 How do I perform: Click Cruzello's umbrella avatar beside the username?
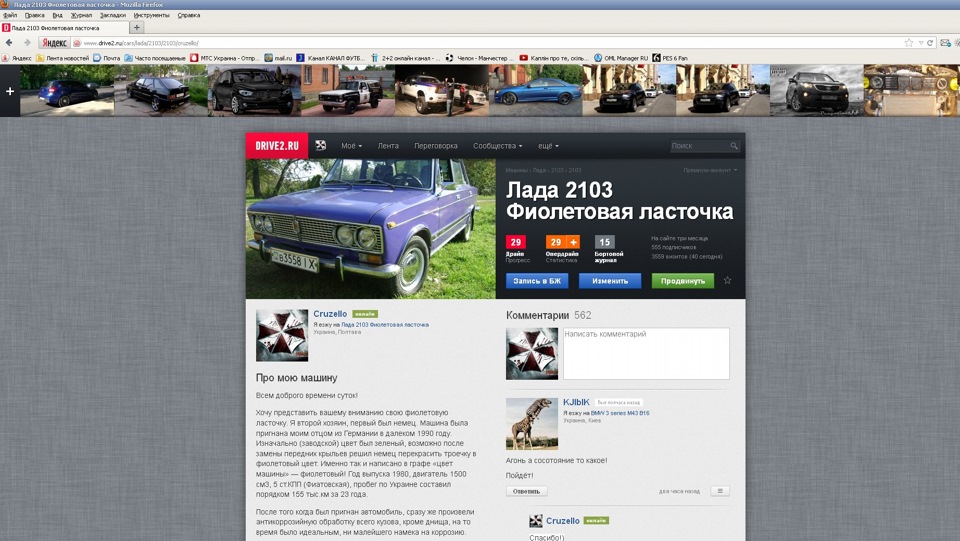[x=282, y=335]
